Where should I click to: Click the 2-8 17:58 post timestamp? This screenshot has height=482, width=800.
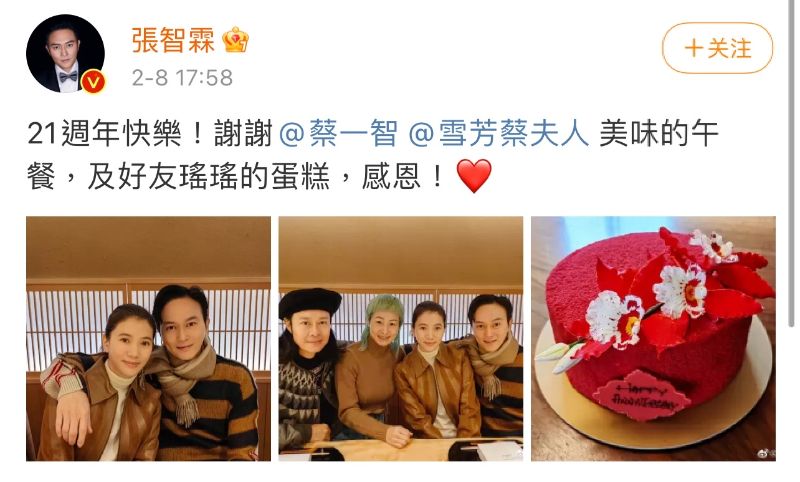182,78
